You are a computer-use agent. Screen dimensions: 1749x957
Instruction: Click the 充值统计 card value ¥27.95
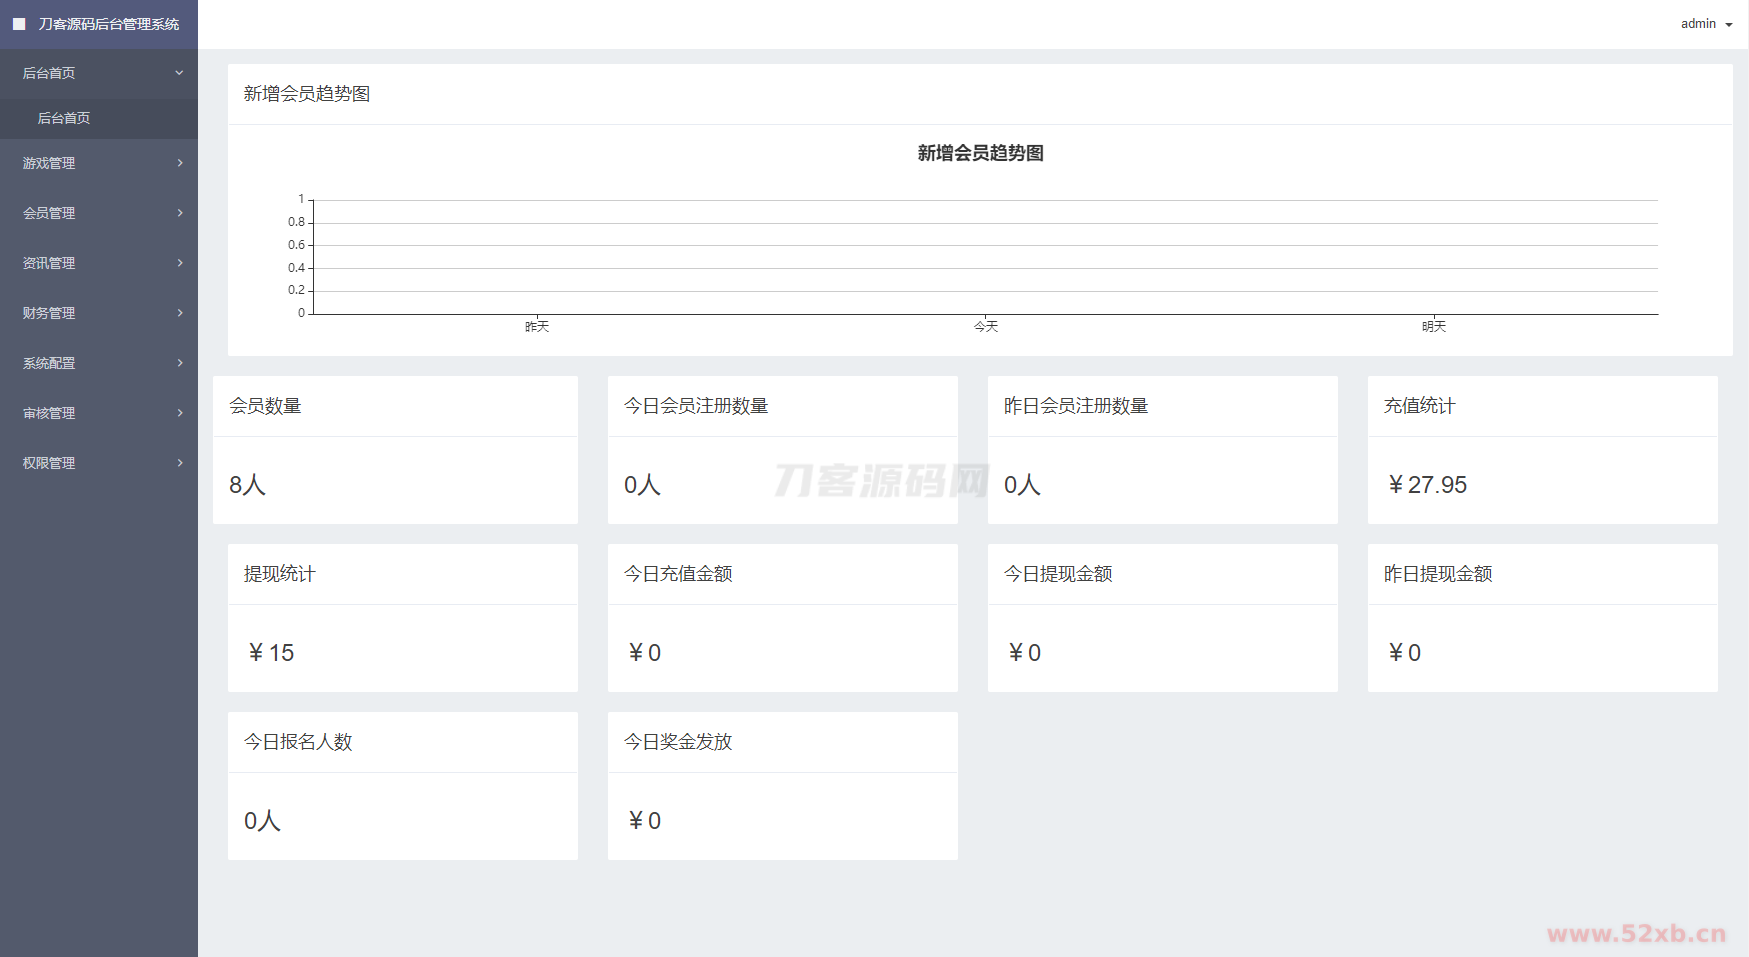point(1428,485)
